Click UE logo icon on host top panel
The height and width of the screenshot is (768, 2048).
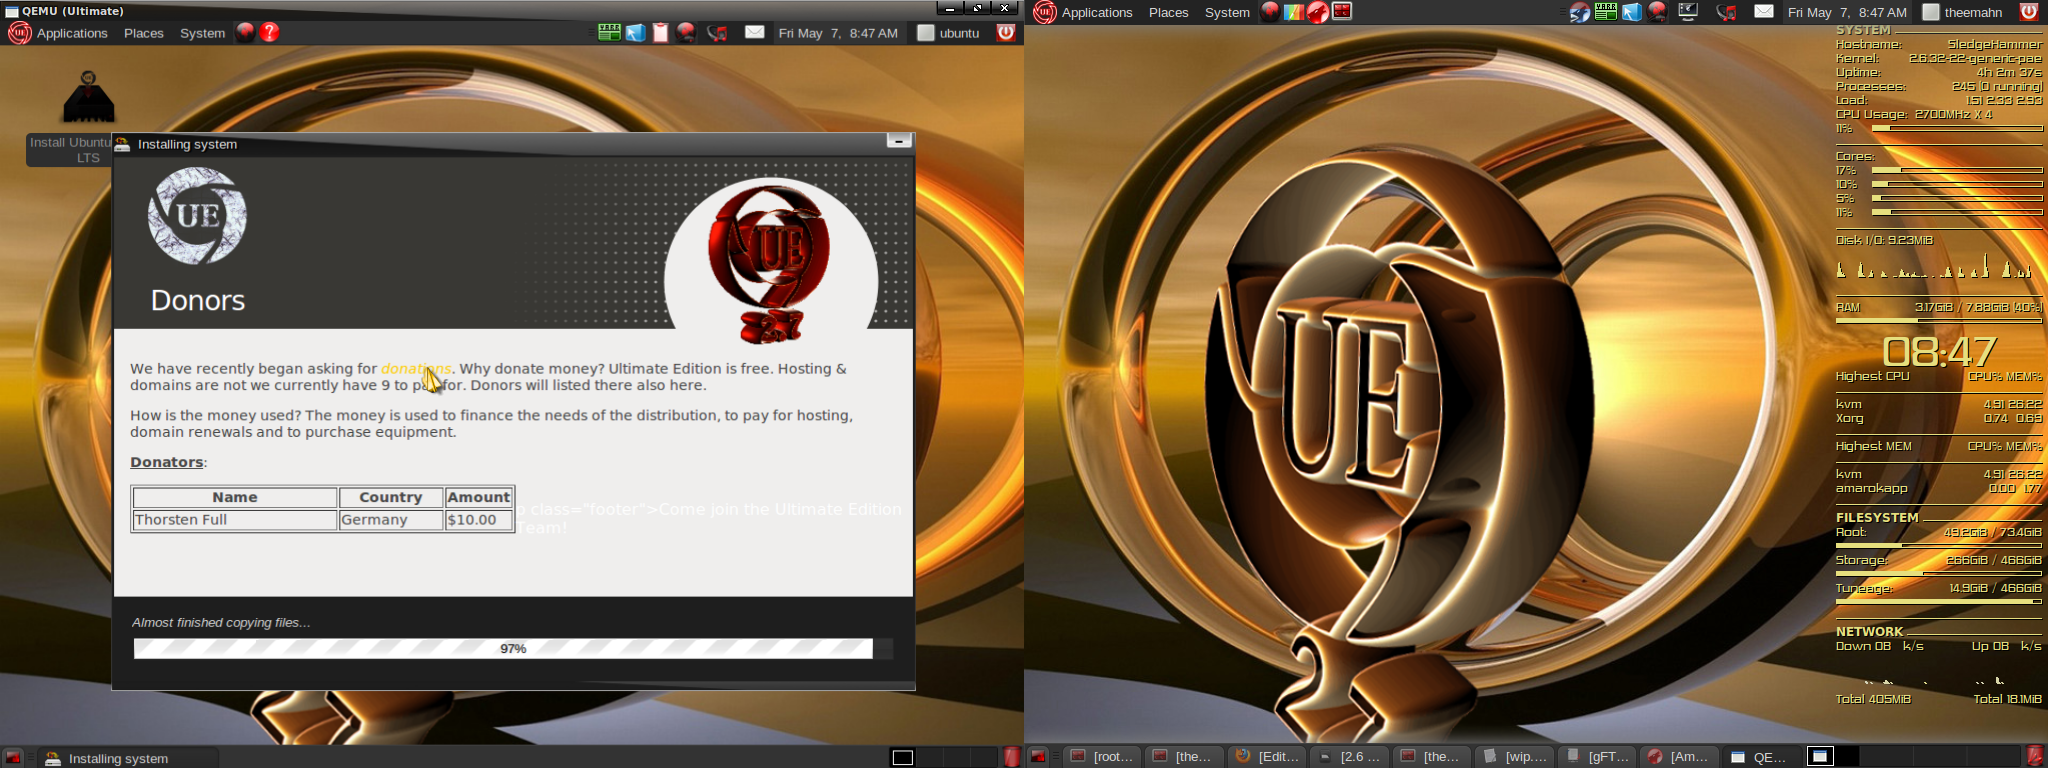(1045, 12)
